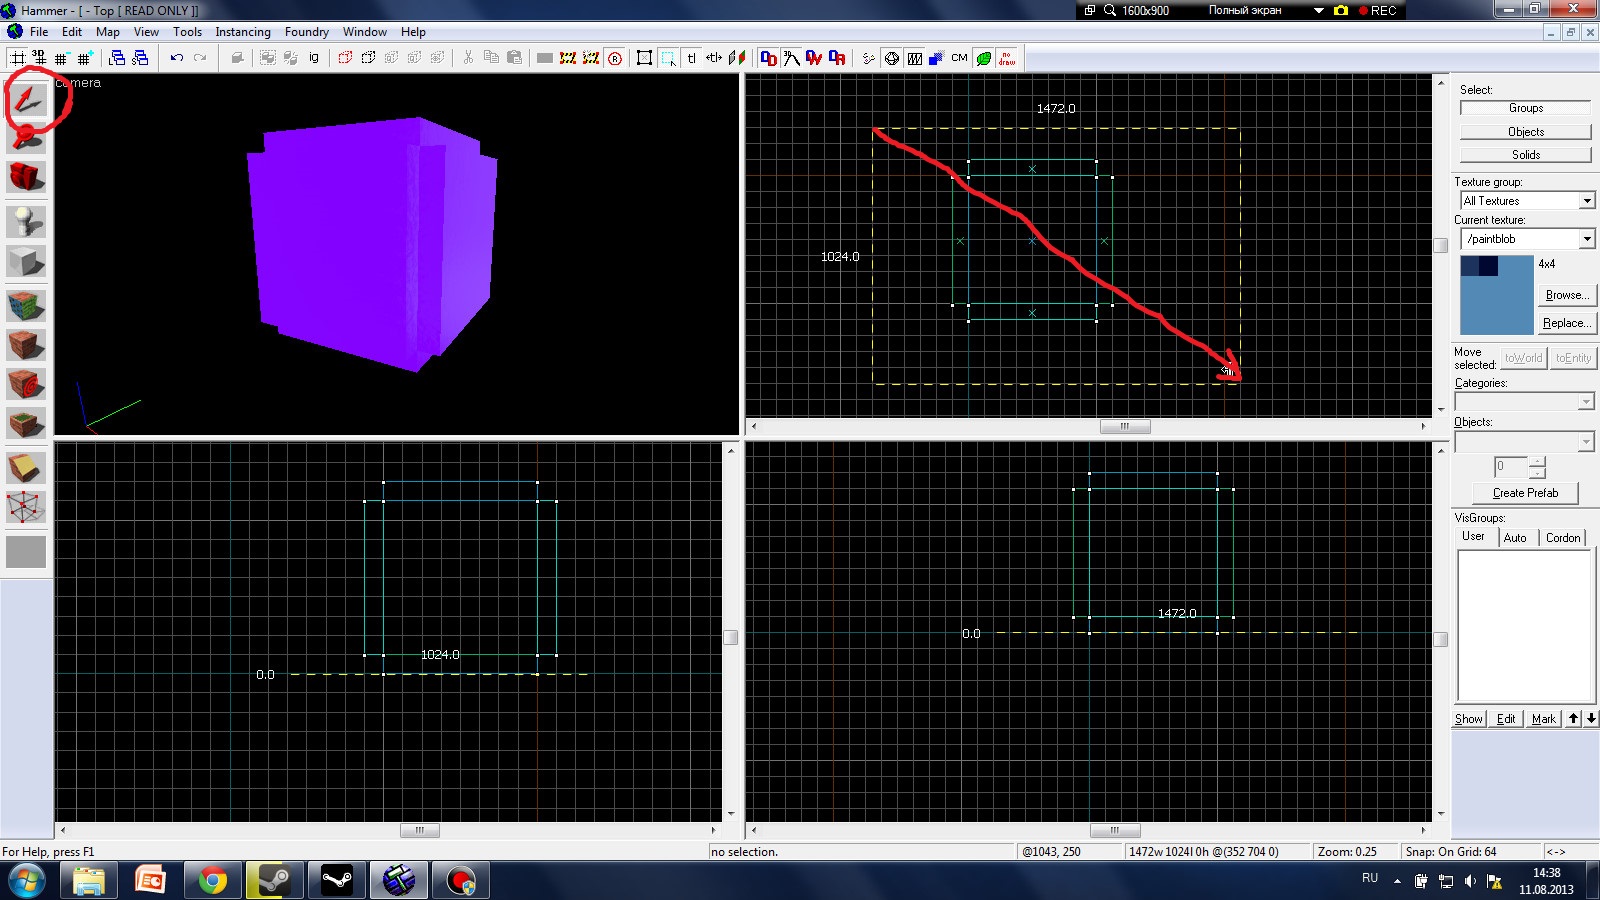The height and width of the screenshot is (900, 1600).
Task: Select the Entity tool lightbulb icon
Action: (x=26, y=221)
